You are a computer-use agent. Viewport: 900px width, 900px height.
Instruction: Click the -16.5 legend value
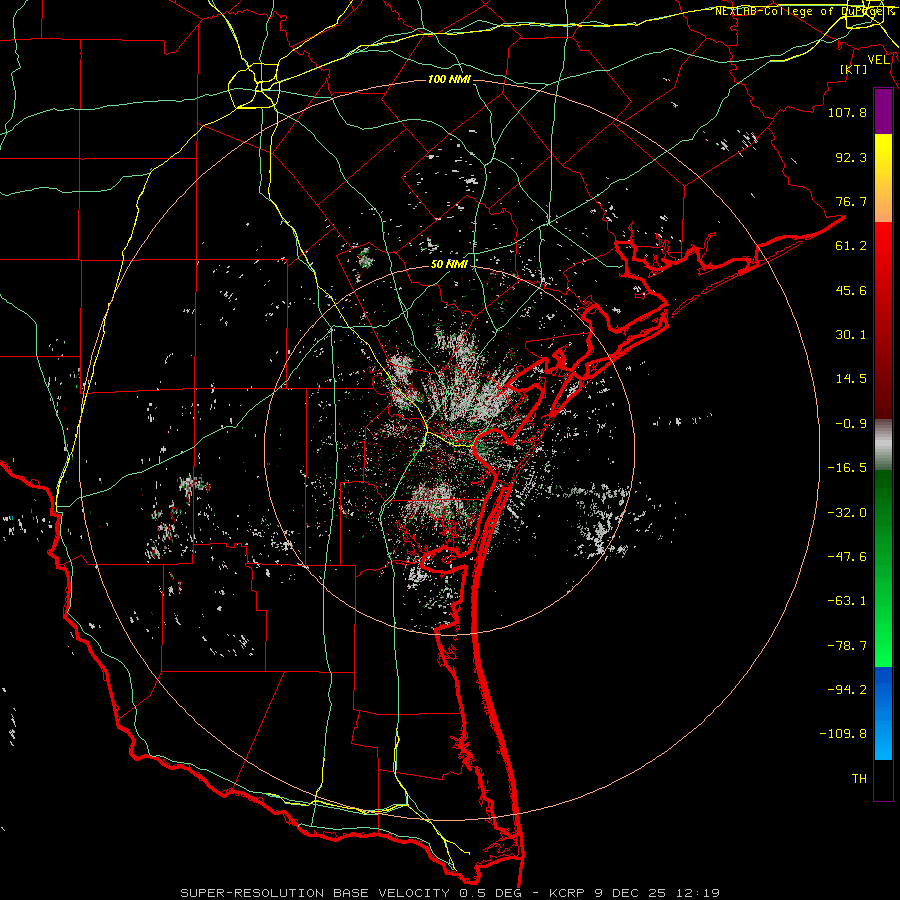[x=847, y=468]
